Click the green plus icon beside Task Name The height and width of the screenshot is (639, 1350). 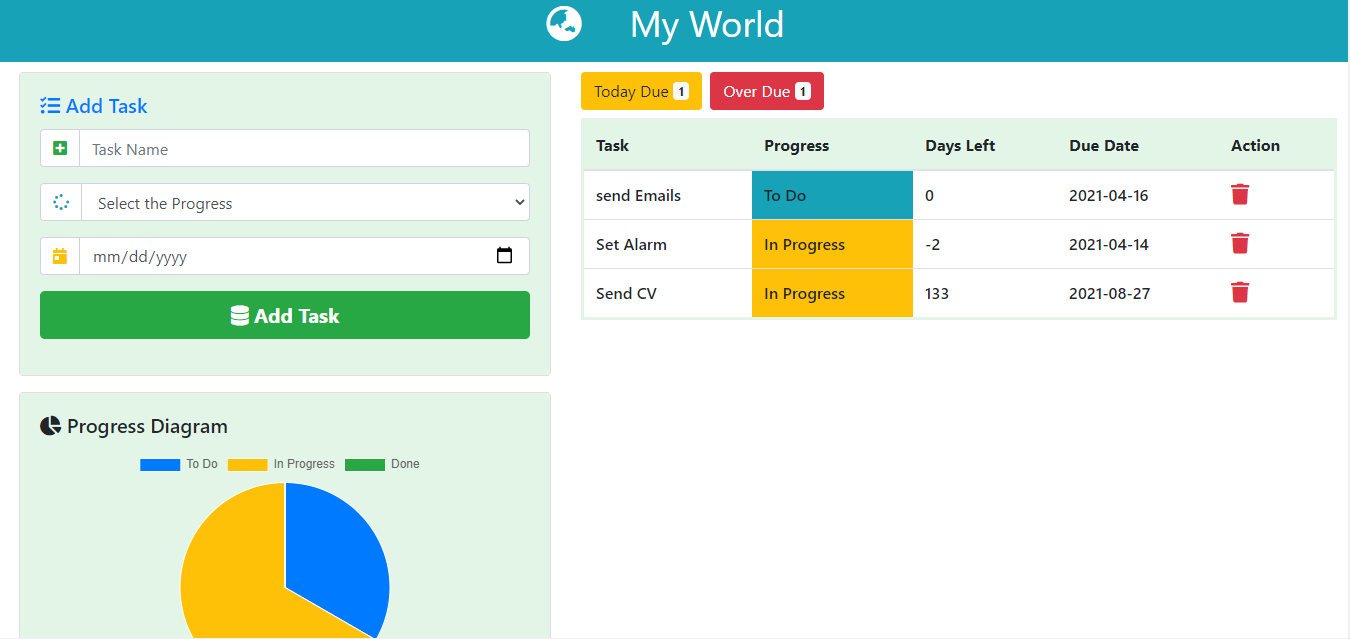tap(60, 149)
